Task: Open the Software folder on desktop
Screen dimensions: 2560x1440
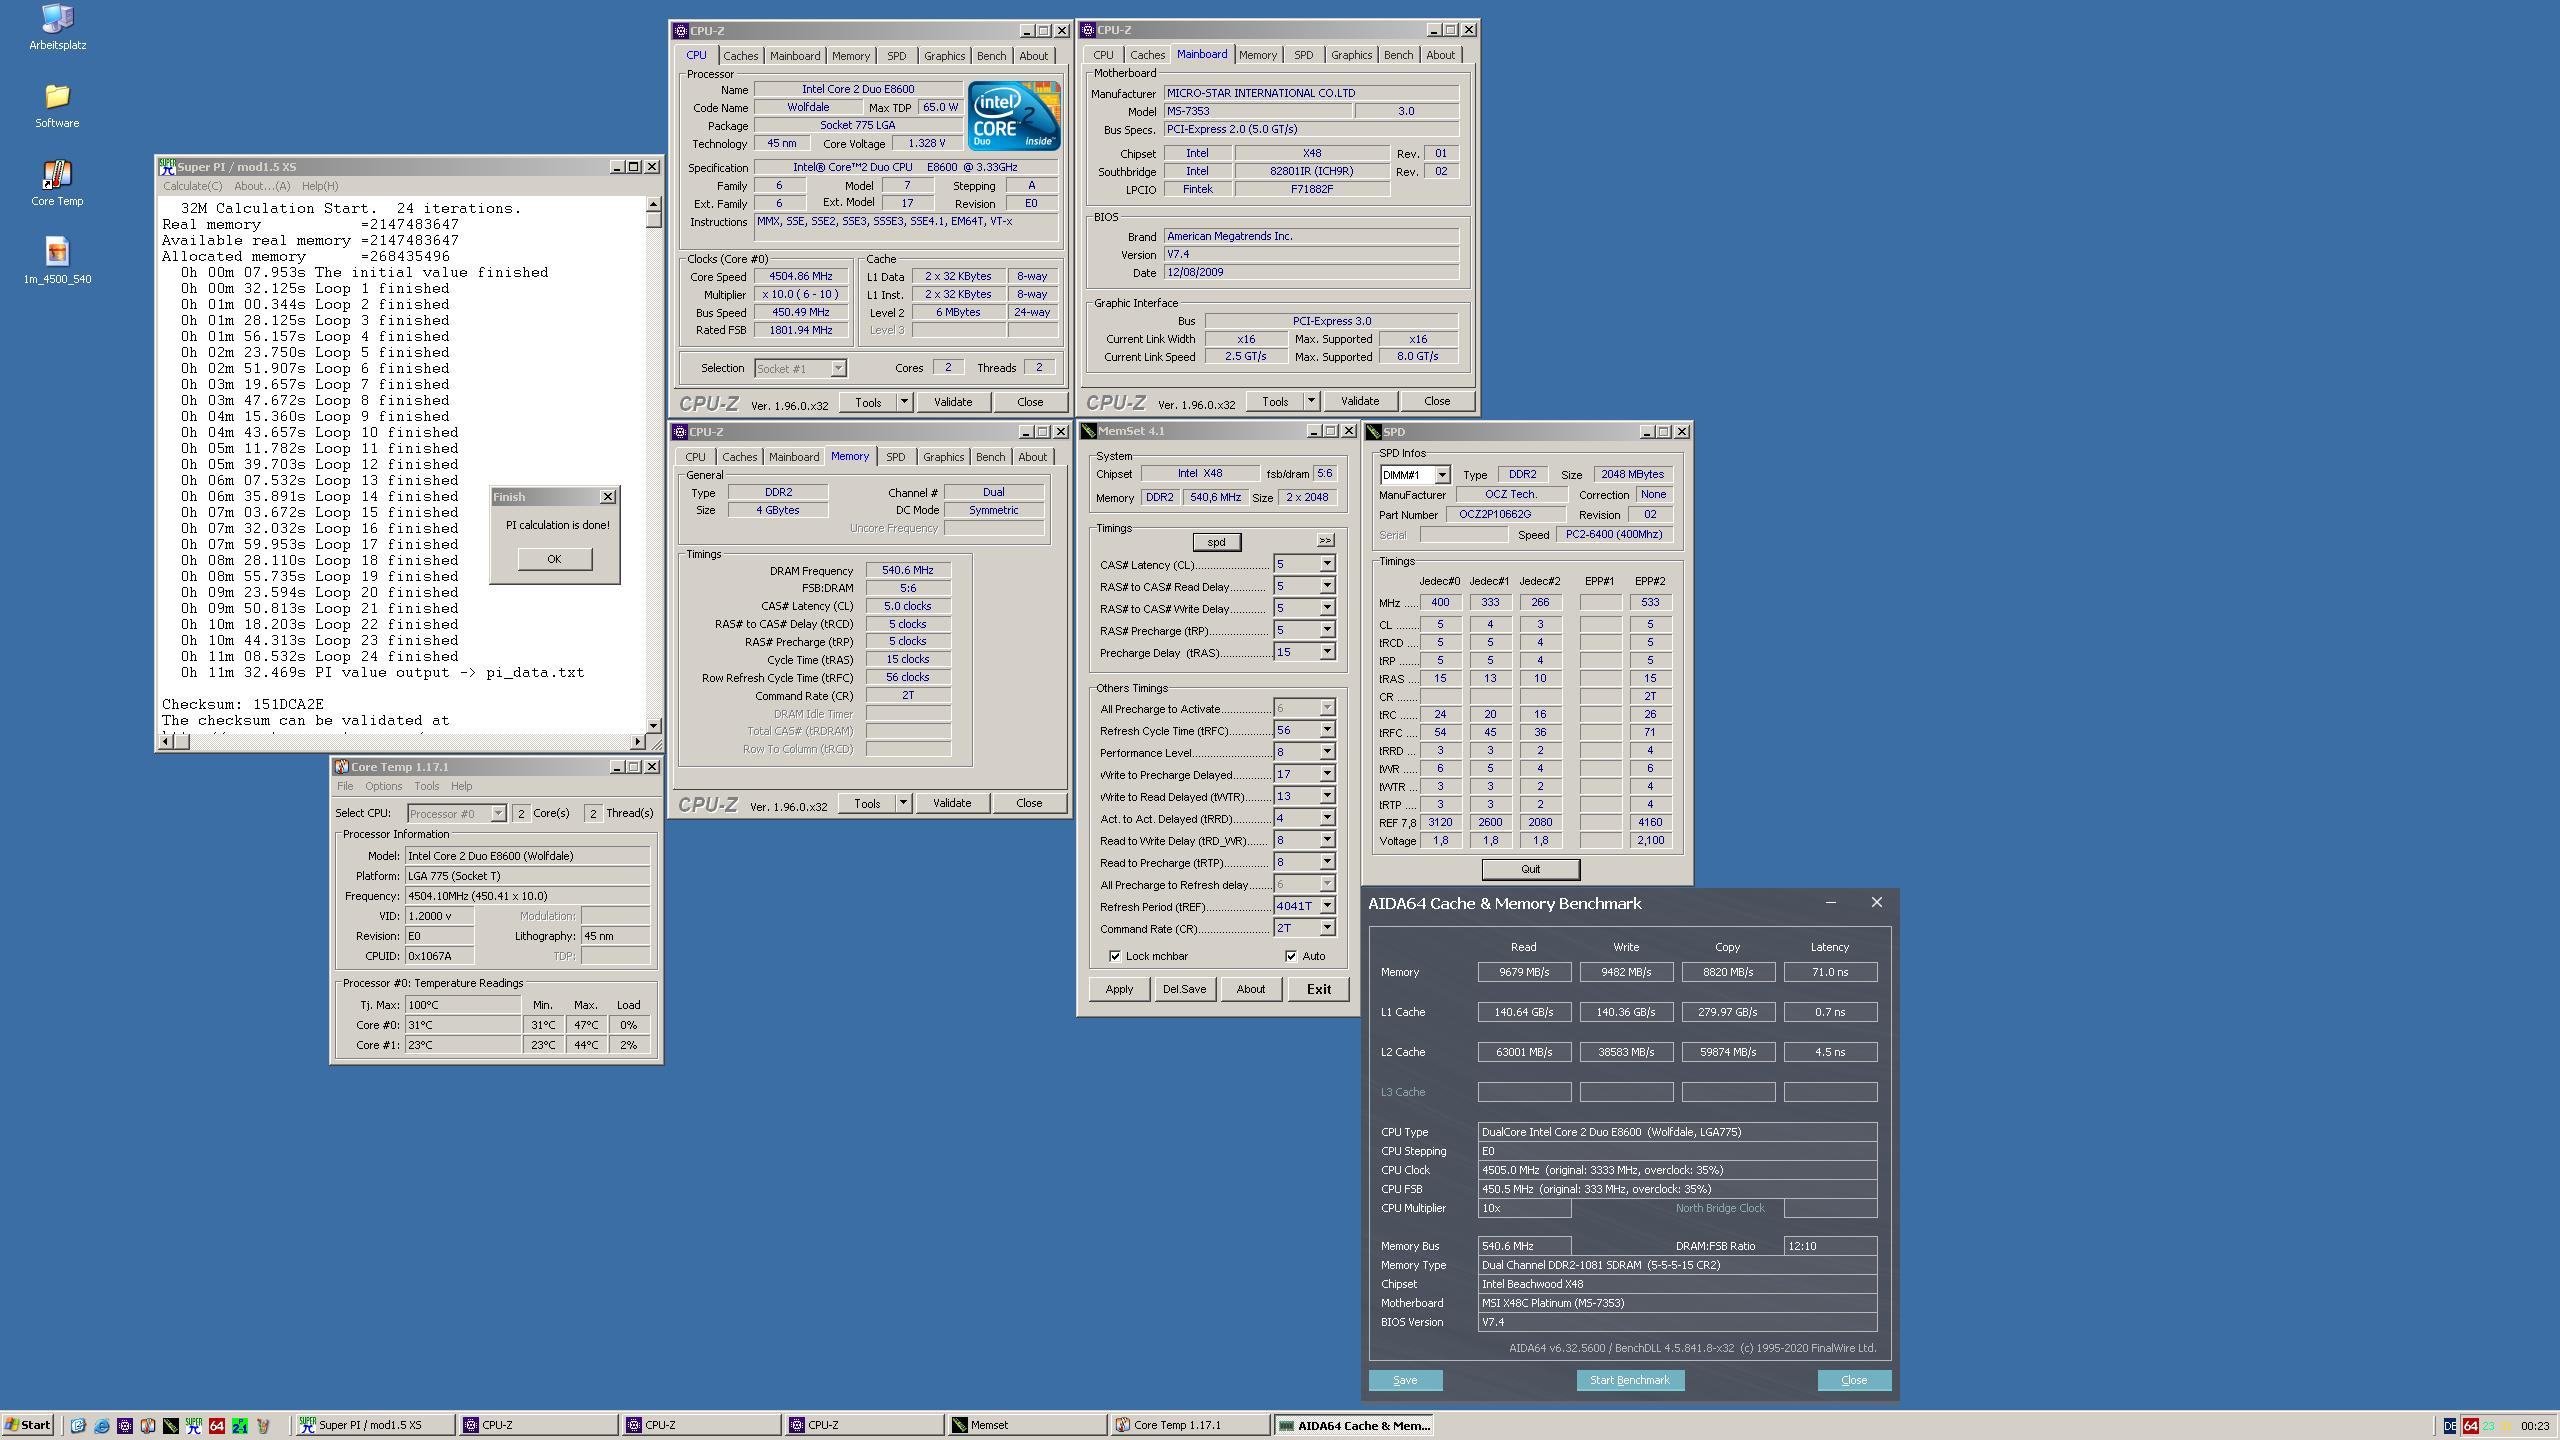Action: tap(57, 105)
